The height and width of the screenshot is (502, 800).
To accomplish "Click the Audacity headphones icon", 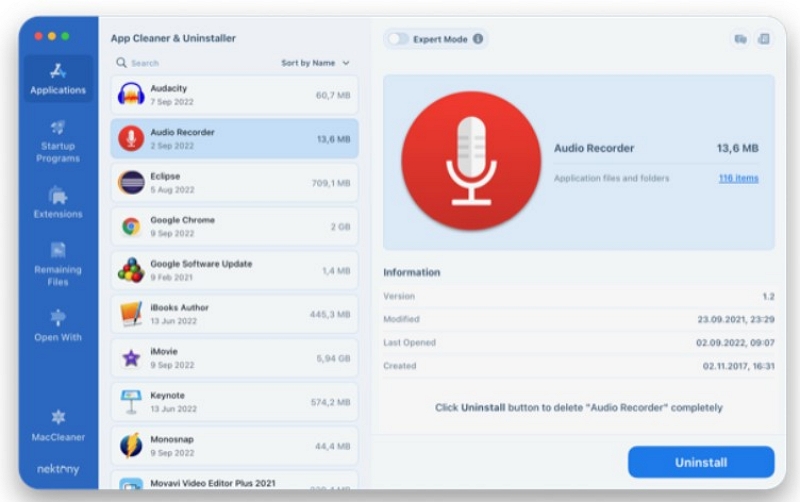I will 131,95.
